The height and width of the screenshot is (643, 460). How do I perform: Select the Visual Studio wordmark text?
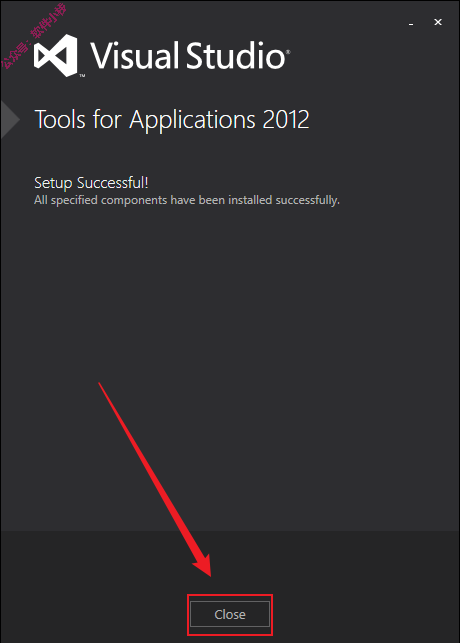pyautogui.click(x=187, y=55)
